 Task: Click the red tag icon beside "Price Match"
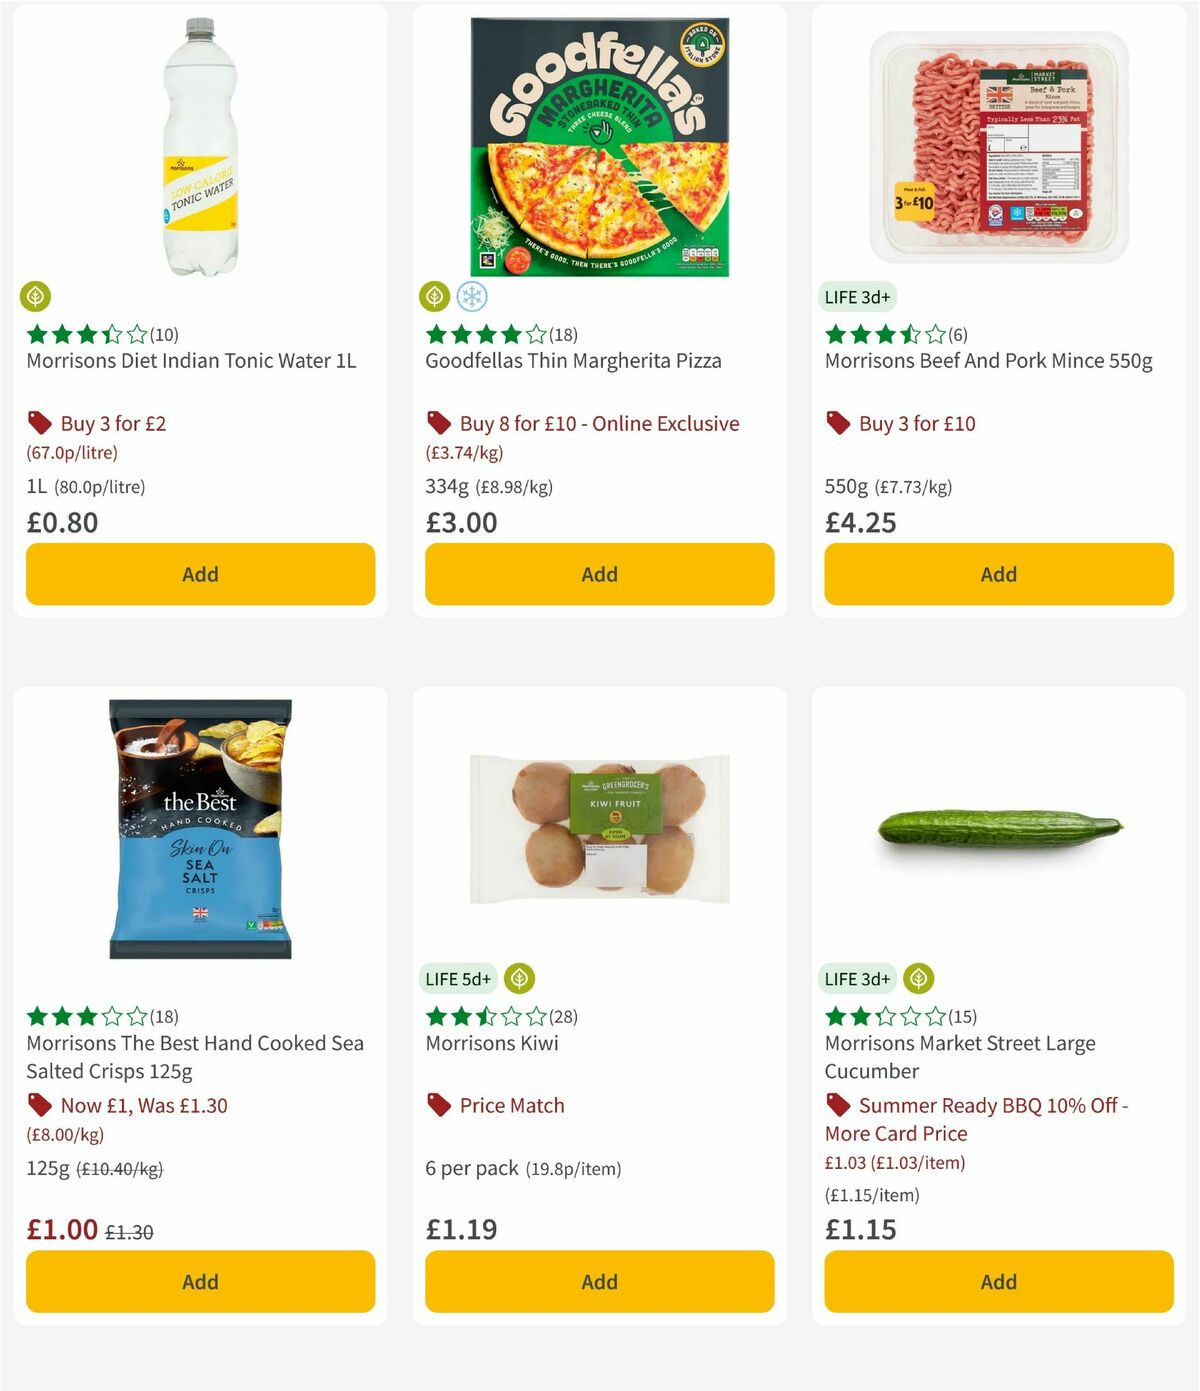pos(437,1106)
